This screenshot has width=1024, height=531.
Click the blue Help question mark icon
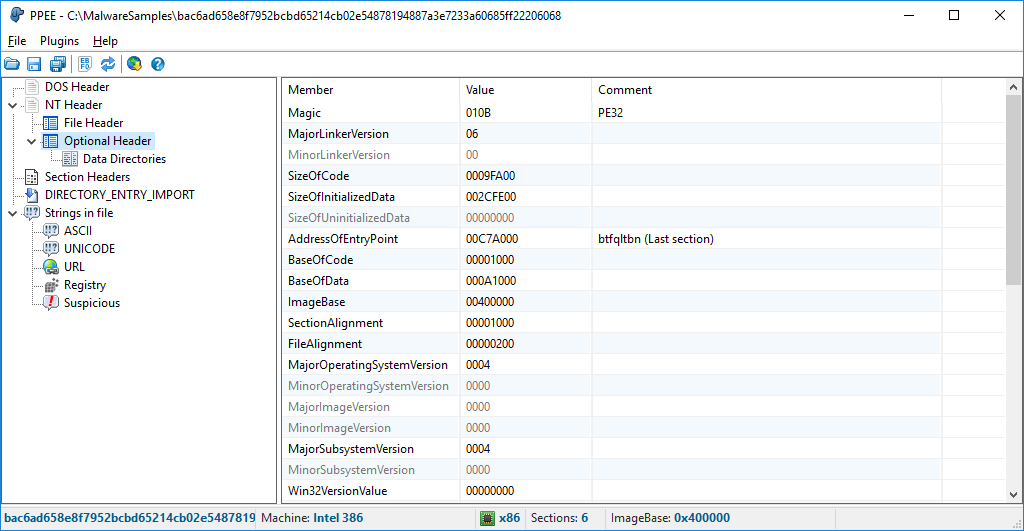point(157,64)
